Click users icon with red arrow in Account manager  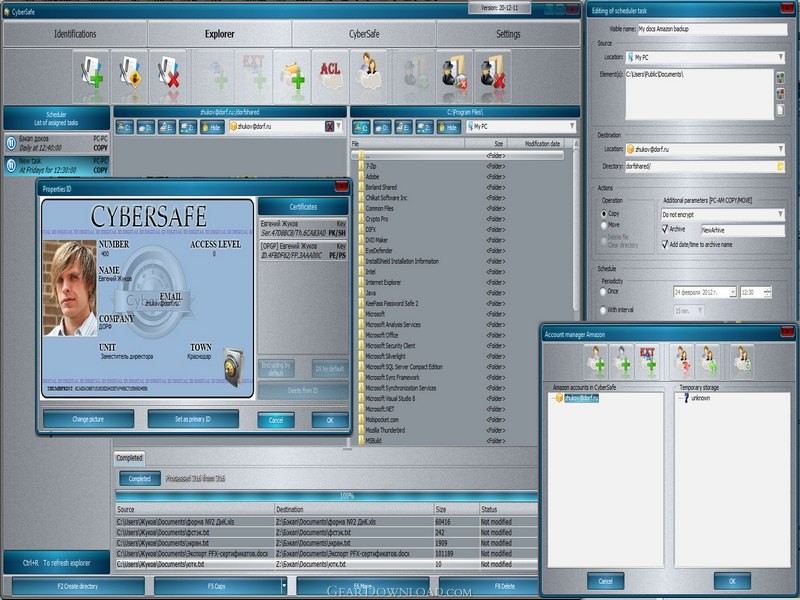682,362
